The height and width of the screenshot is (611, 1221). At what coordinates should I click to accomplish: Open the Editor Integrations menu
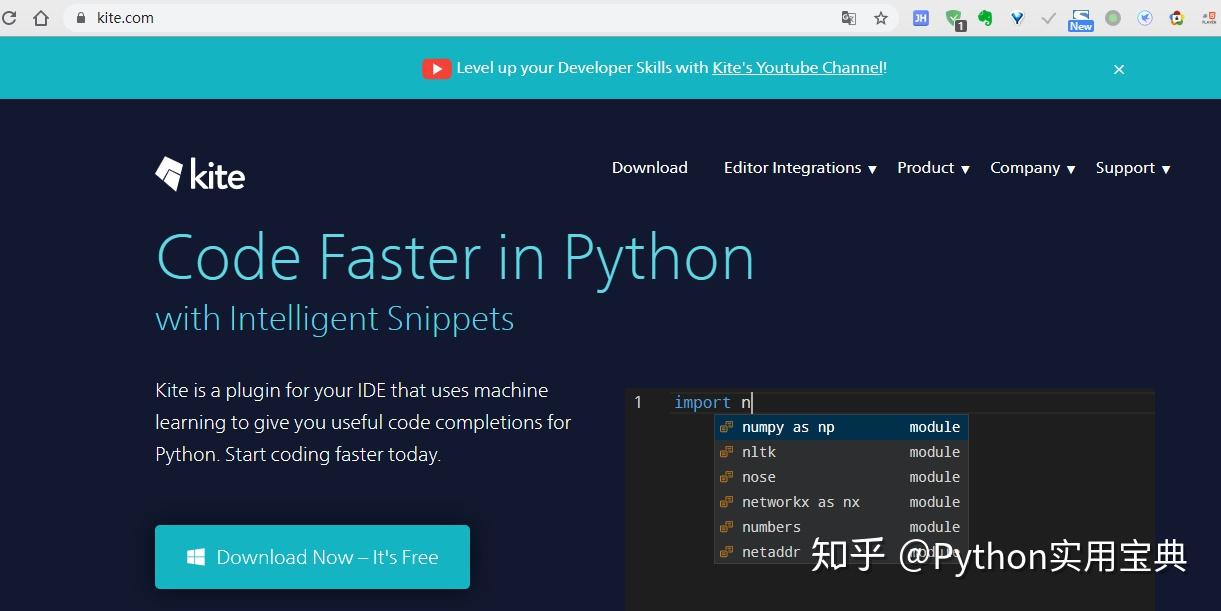click(792, 168)
